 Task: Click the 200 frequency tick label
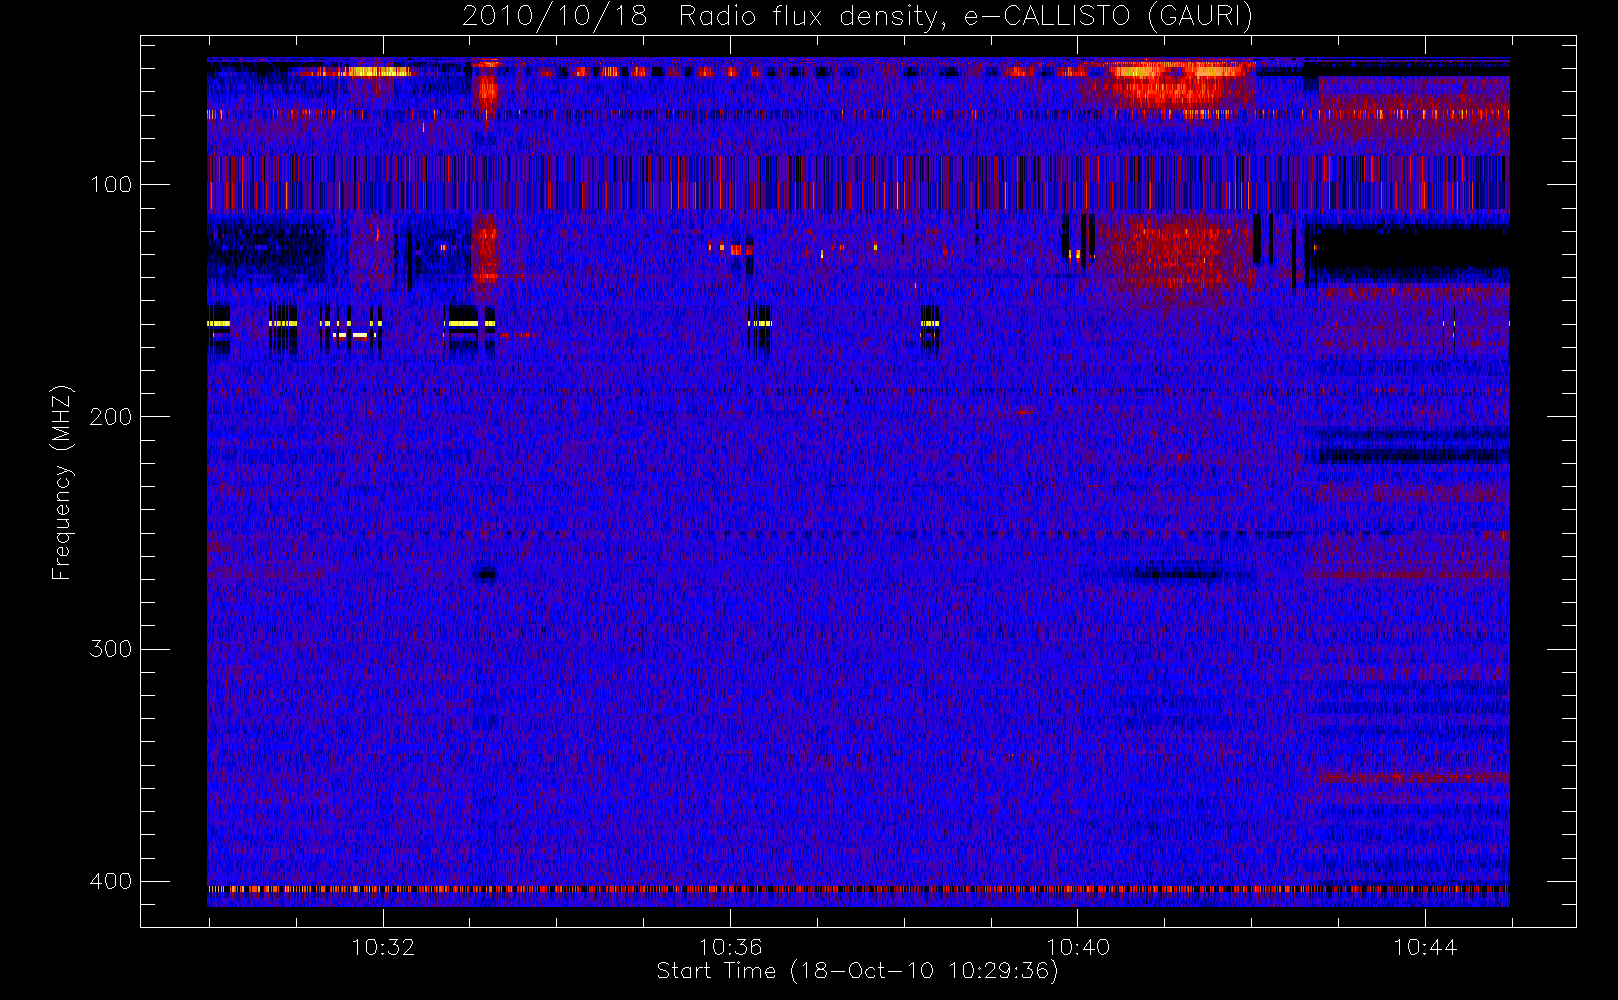(x=111, y=416)
